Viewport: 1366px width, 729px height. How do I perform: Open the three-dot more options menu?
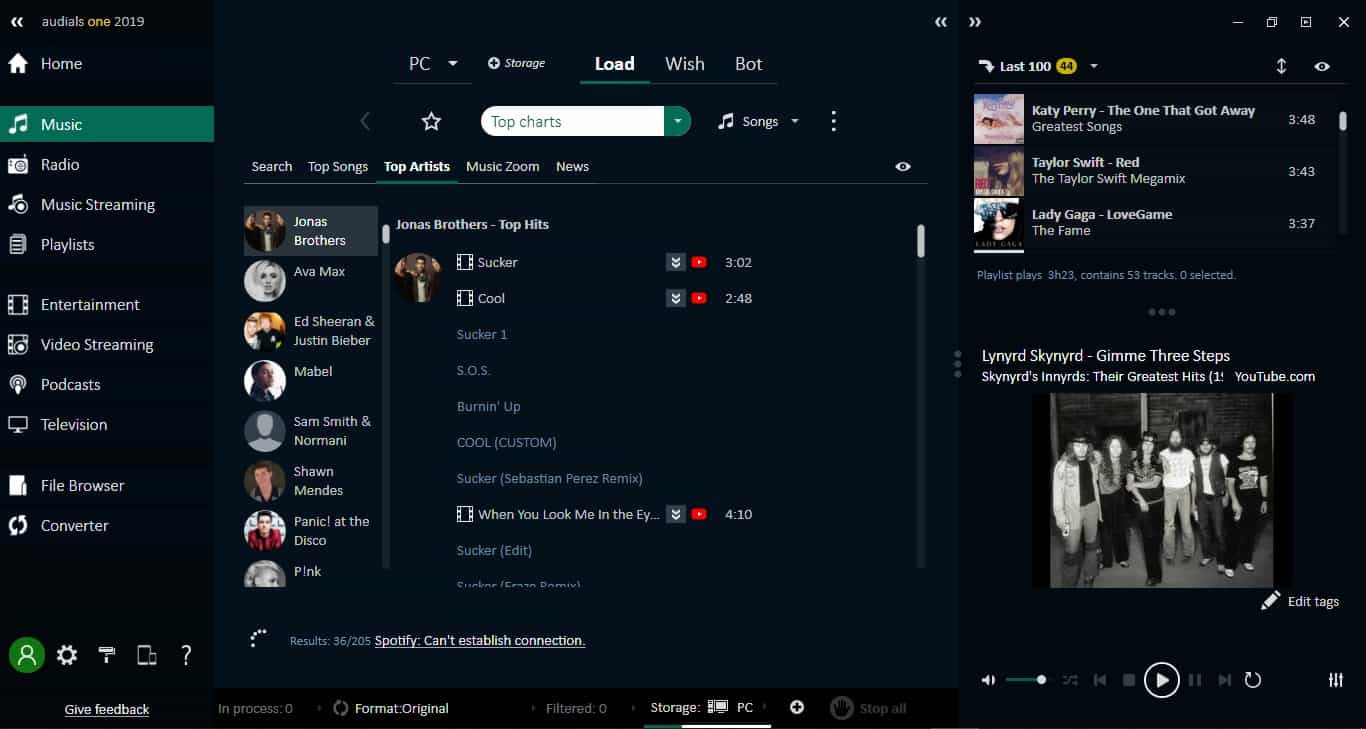(x=833, y=122)
